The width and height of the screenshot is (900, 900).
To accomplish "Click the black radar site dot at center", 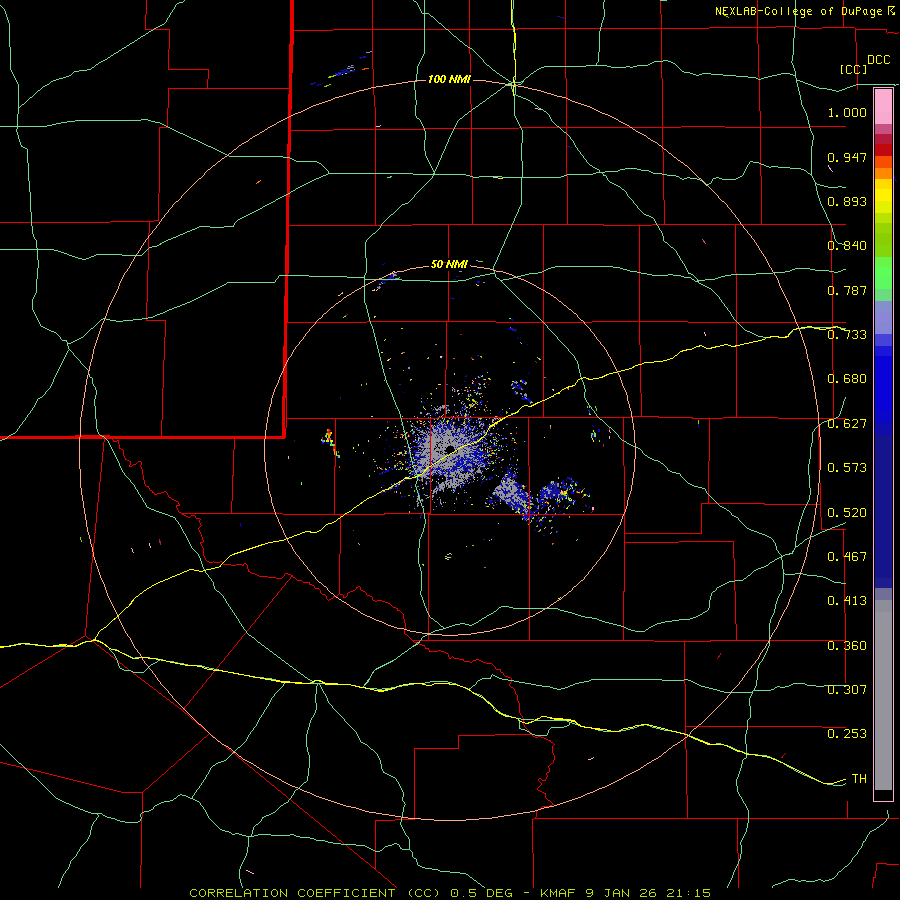I will (x=450, y=449).
